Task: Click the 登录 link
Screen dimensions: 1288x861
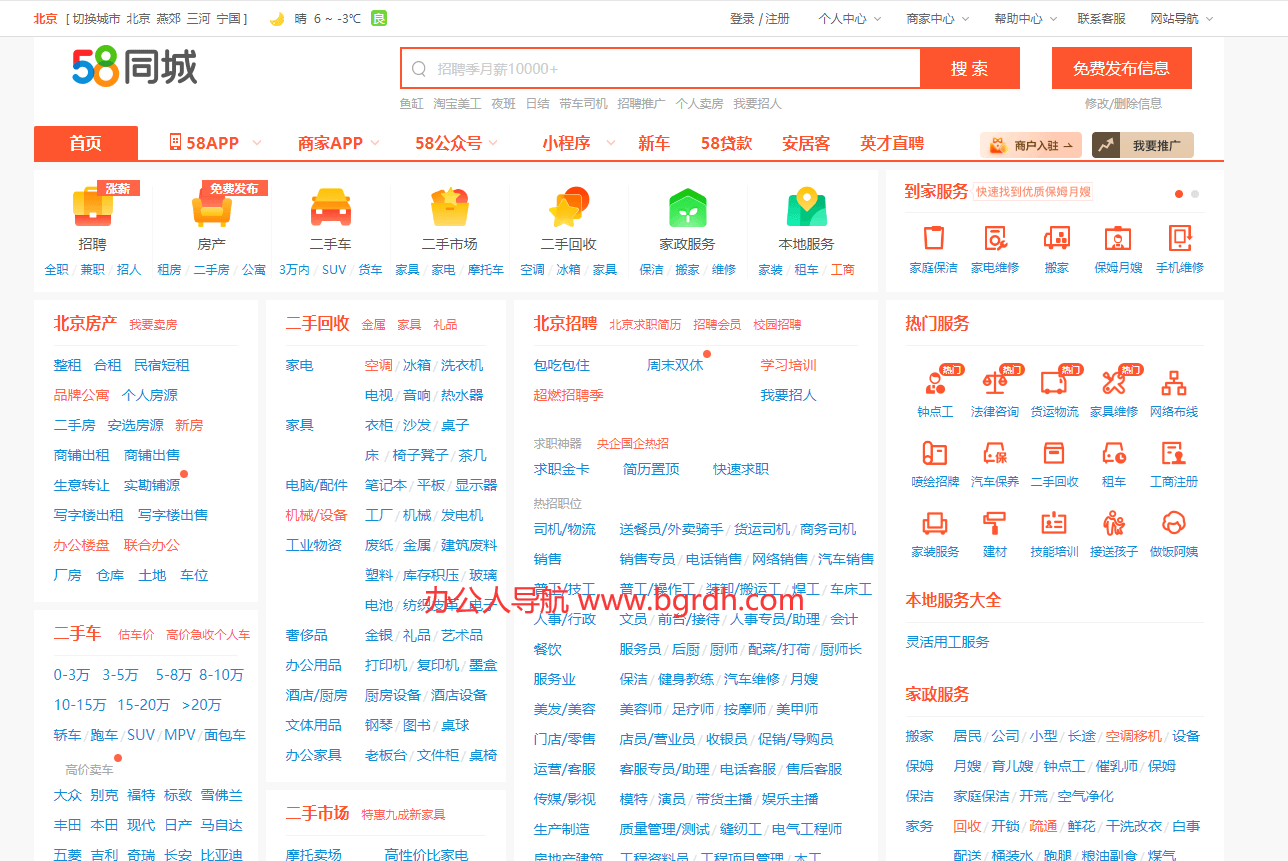Action: coord(742,18)
